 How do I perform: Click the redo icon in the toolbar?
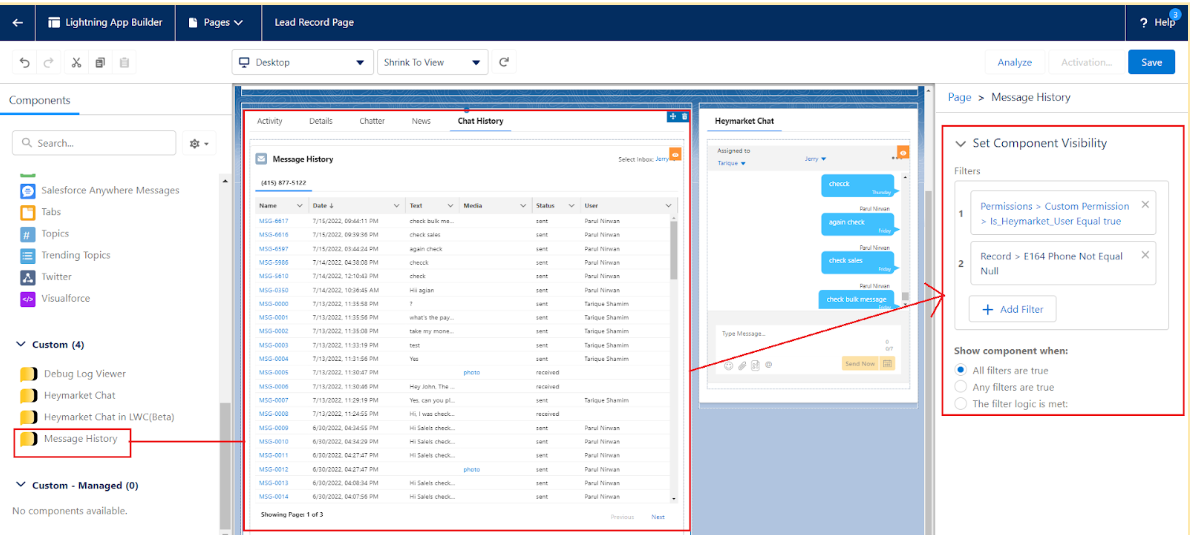click(x=48, y=62)
